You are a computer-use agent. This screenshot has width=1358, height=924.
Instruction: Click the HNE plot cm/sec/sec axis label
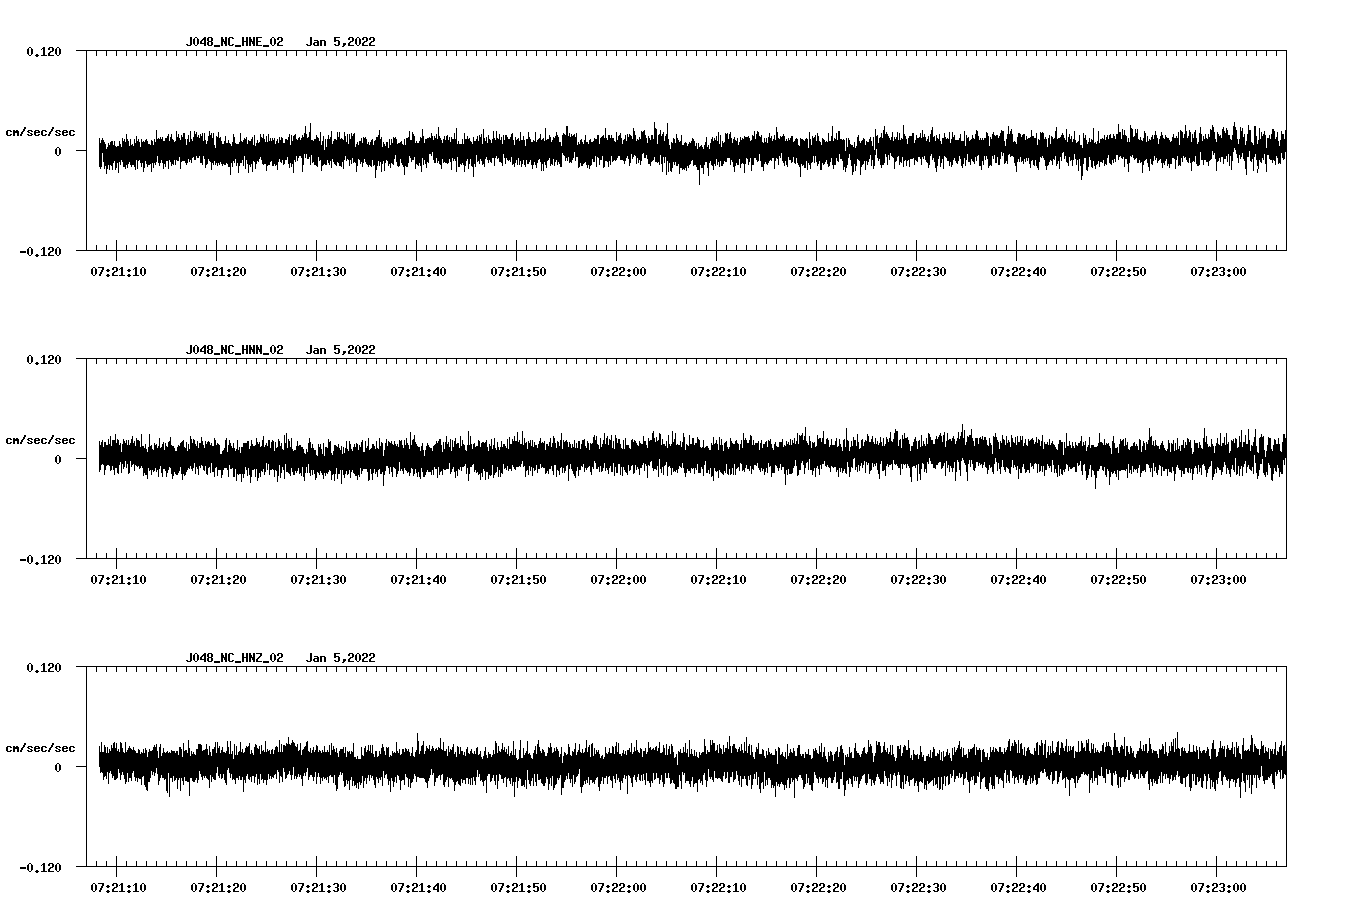click(40, 132)
